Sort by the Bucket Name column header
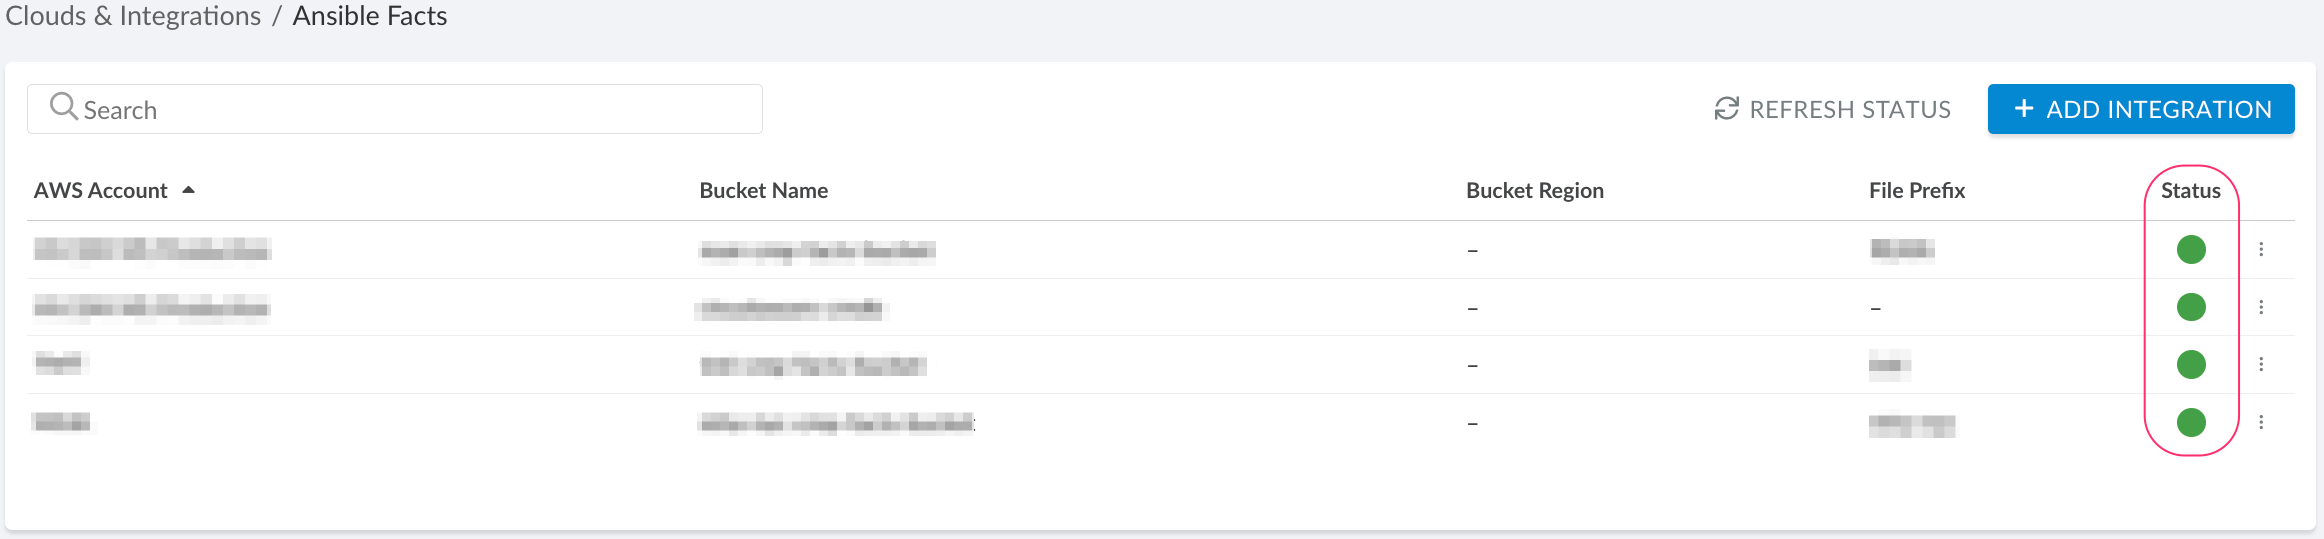This screenshot has width=2324, height=539. click(763, 191)
